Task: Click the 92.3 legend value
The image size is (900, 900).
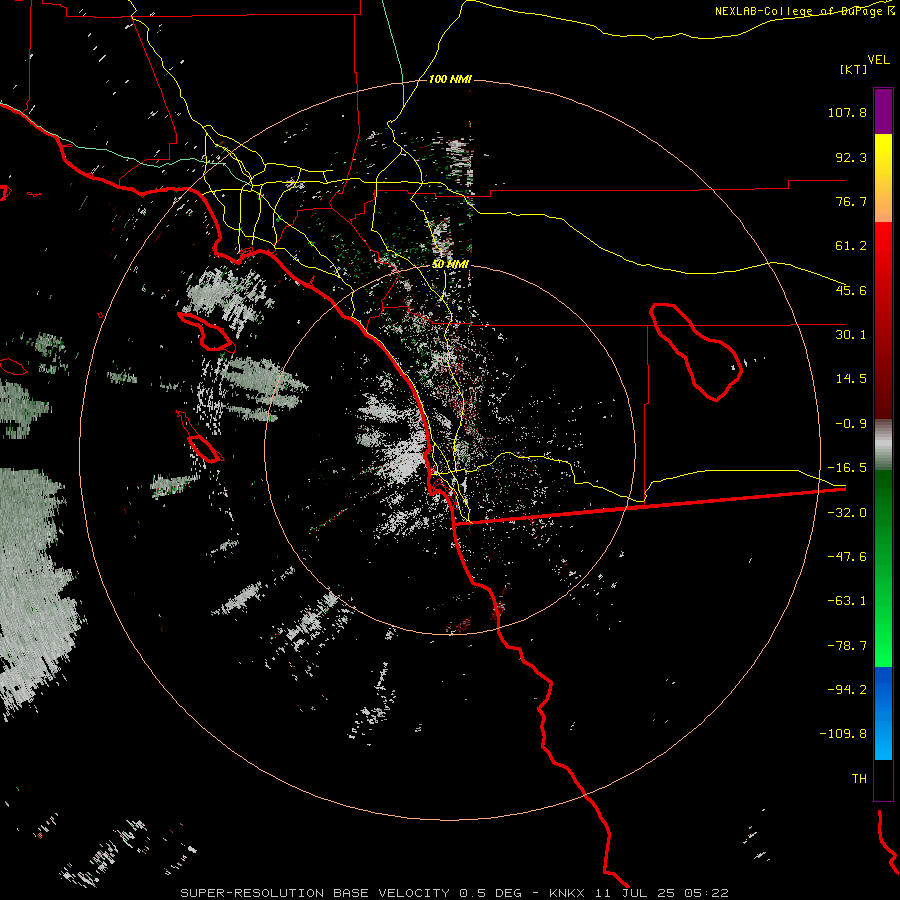Action: coord(851,157)
